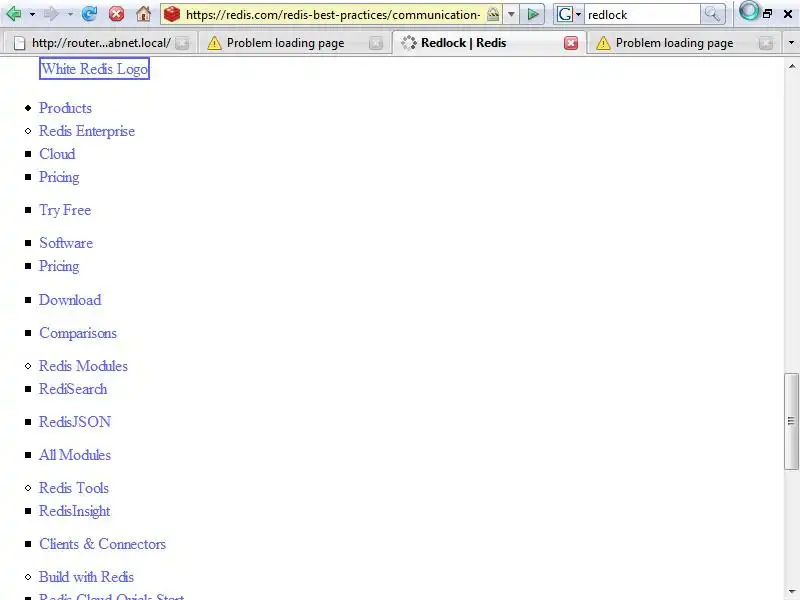800x600 pixels.
Task: Go back with the green back arrow
Action: 14,14
